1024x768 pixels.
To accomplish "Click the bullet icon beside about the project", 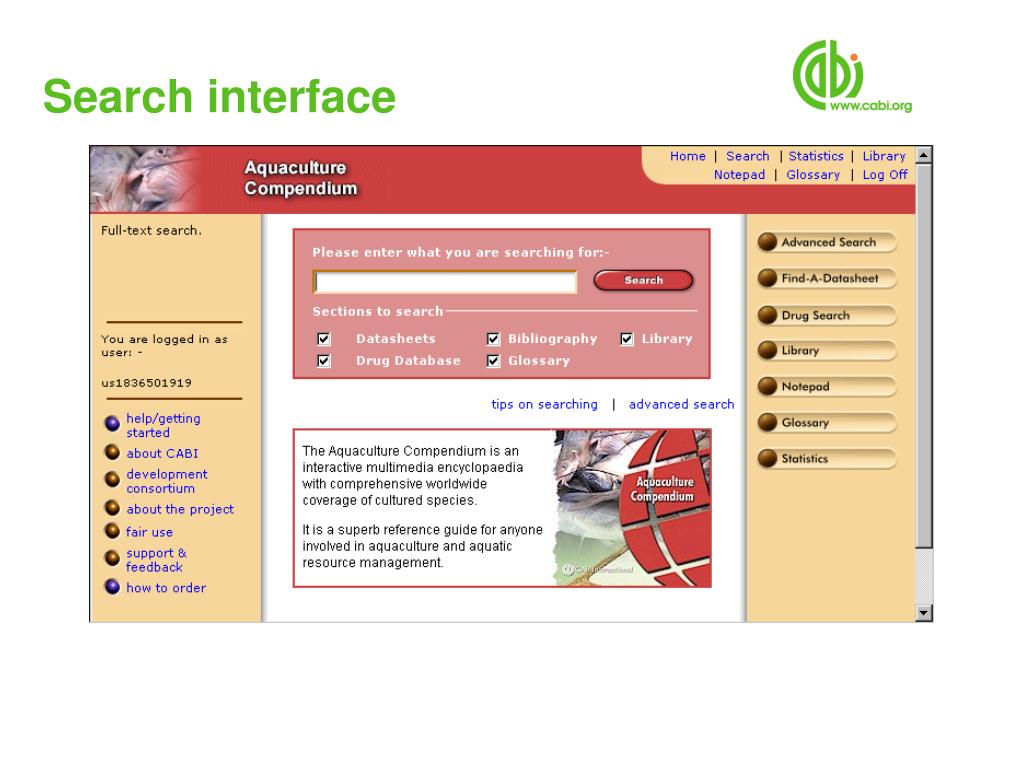I will pyautogui.click(x=112, y=508).
